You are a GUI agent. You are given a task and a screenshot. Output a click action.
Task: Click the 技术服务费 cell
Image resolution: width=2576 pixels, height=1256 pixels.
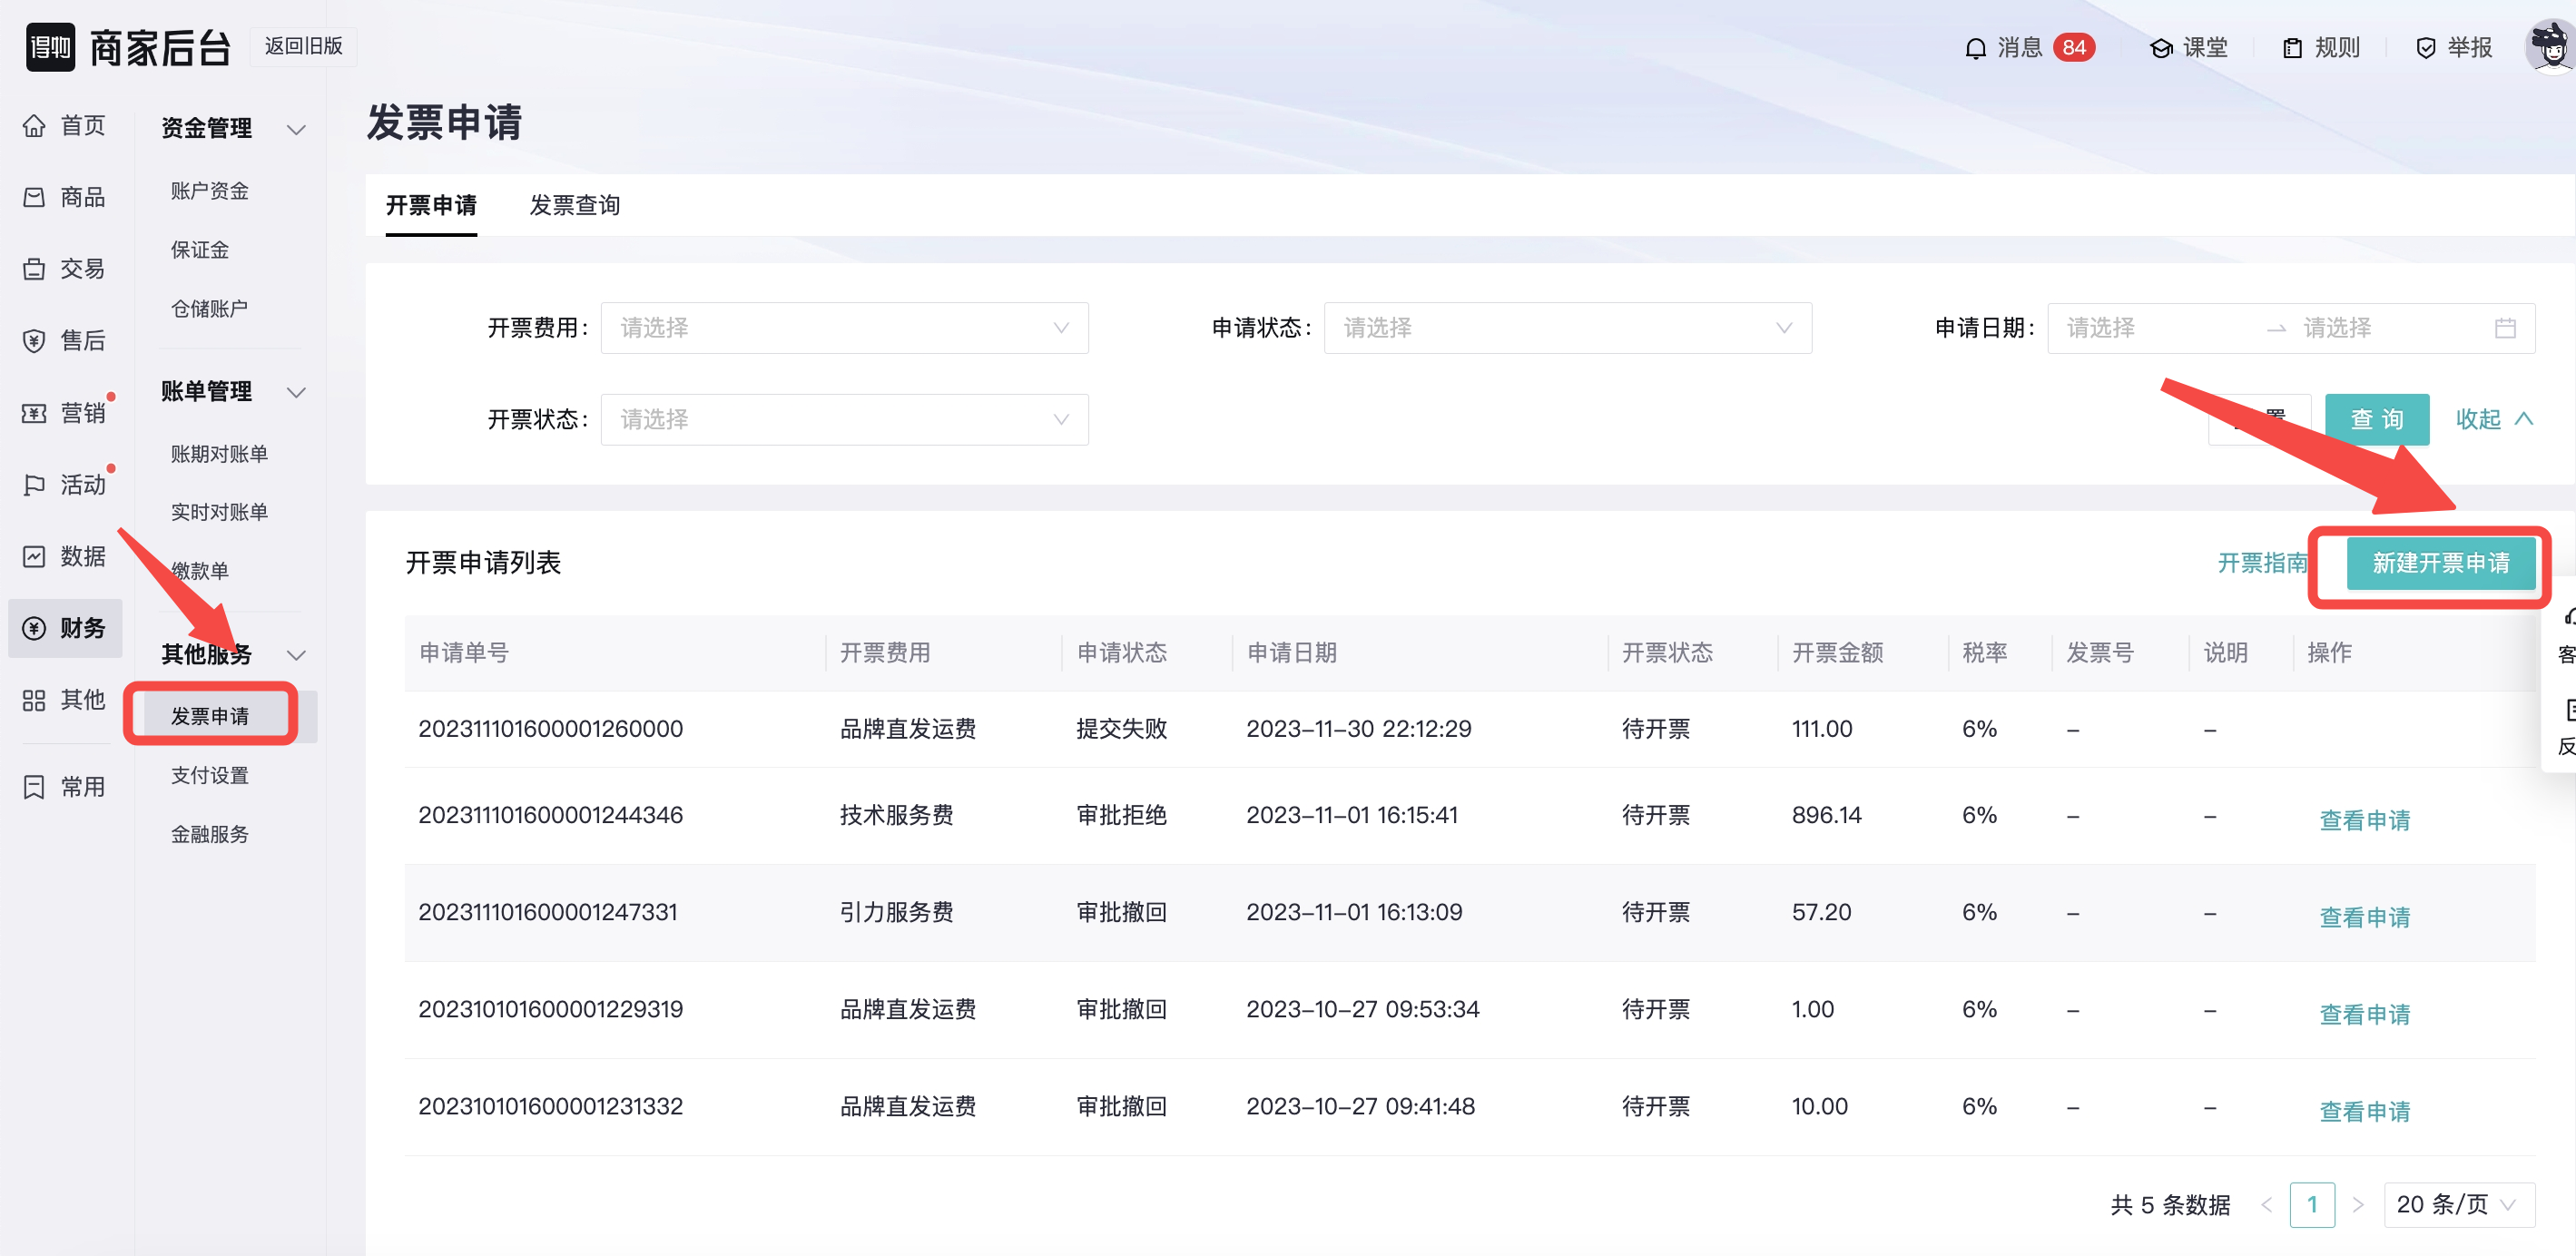896,816
